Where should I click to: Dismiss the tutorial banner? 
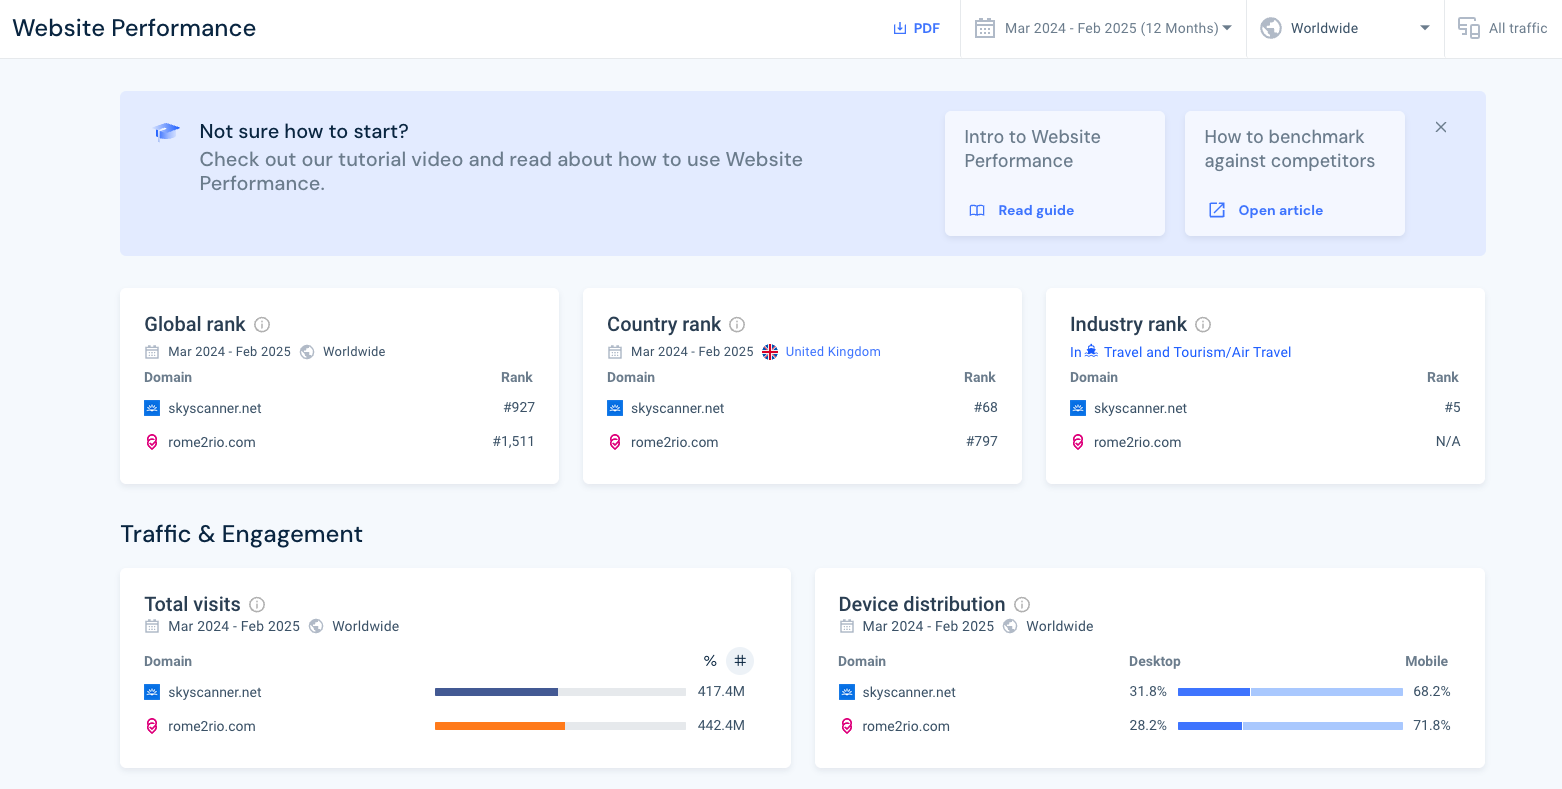tap(1440, 127)
